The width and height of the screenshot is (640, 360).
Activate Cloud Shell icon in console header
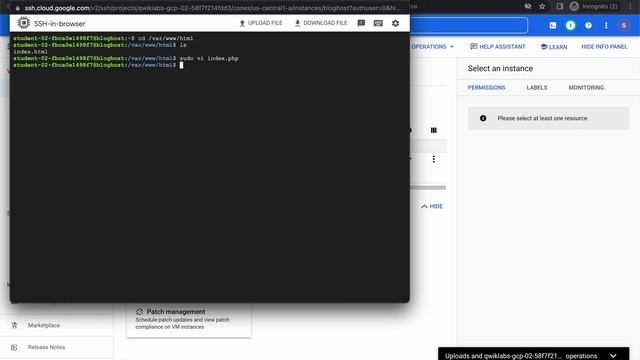pyautogui.click(x=553, y=25)
